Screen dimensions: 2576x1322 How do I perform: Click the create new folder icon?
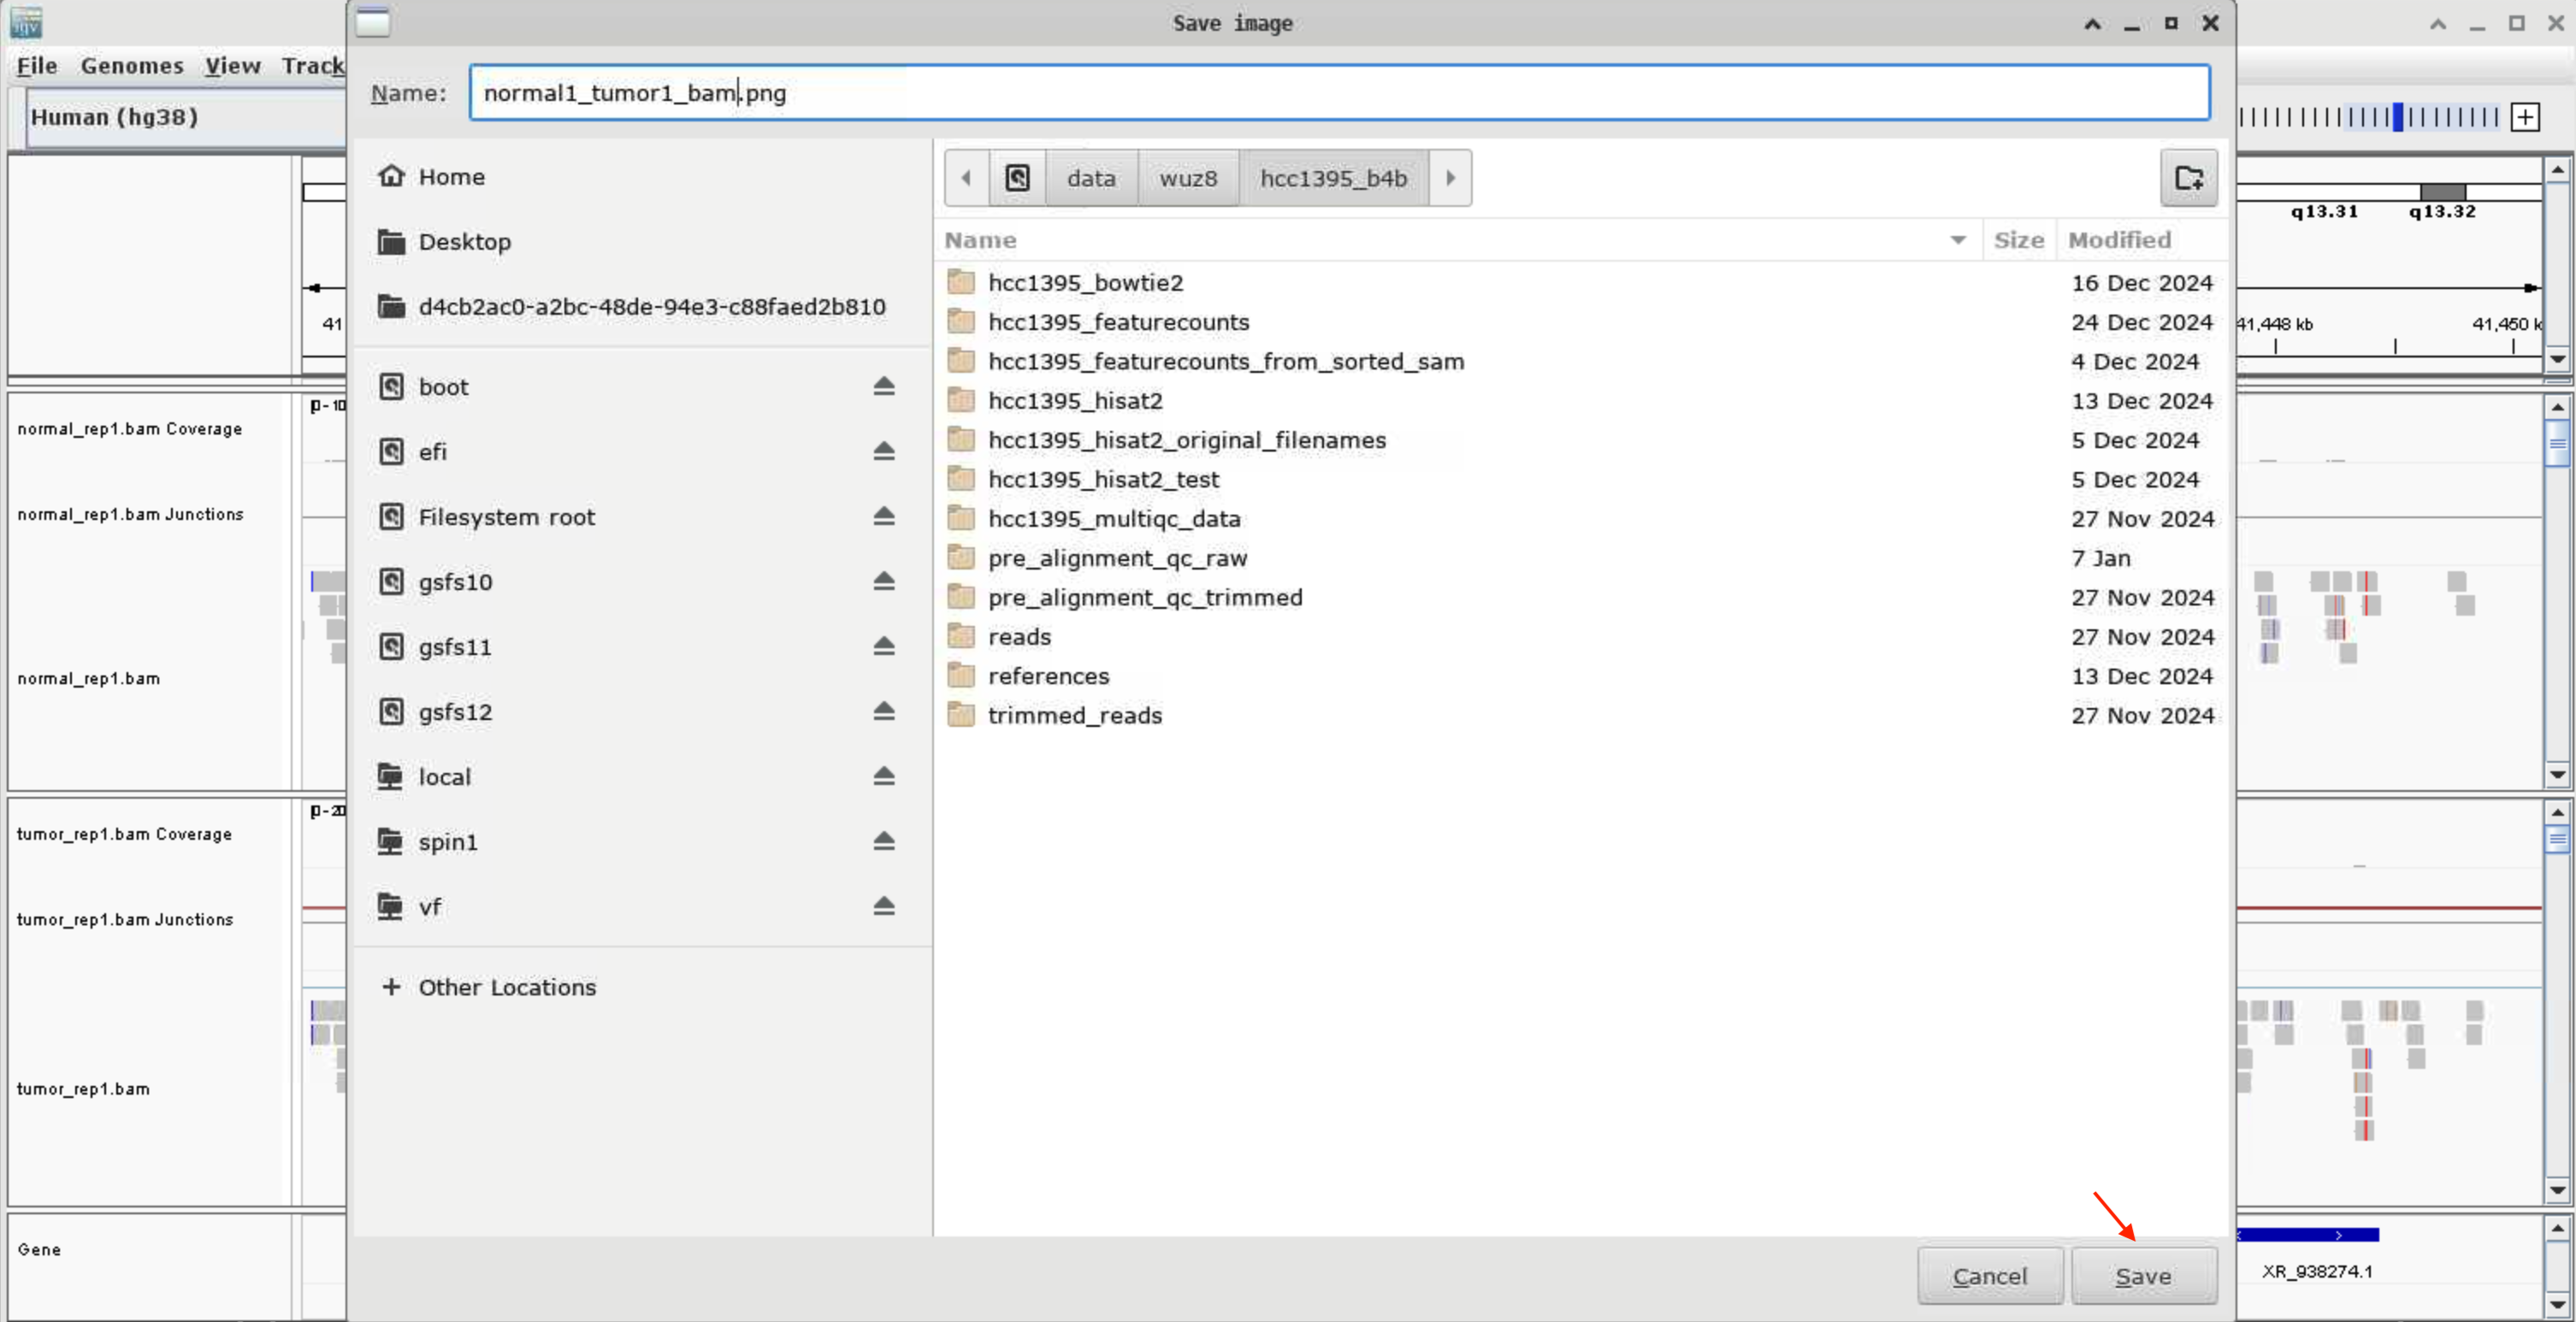click(x=2188, y=178)
